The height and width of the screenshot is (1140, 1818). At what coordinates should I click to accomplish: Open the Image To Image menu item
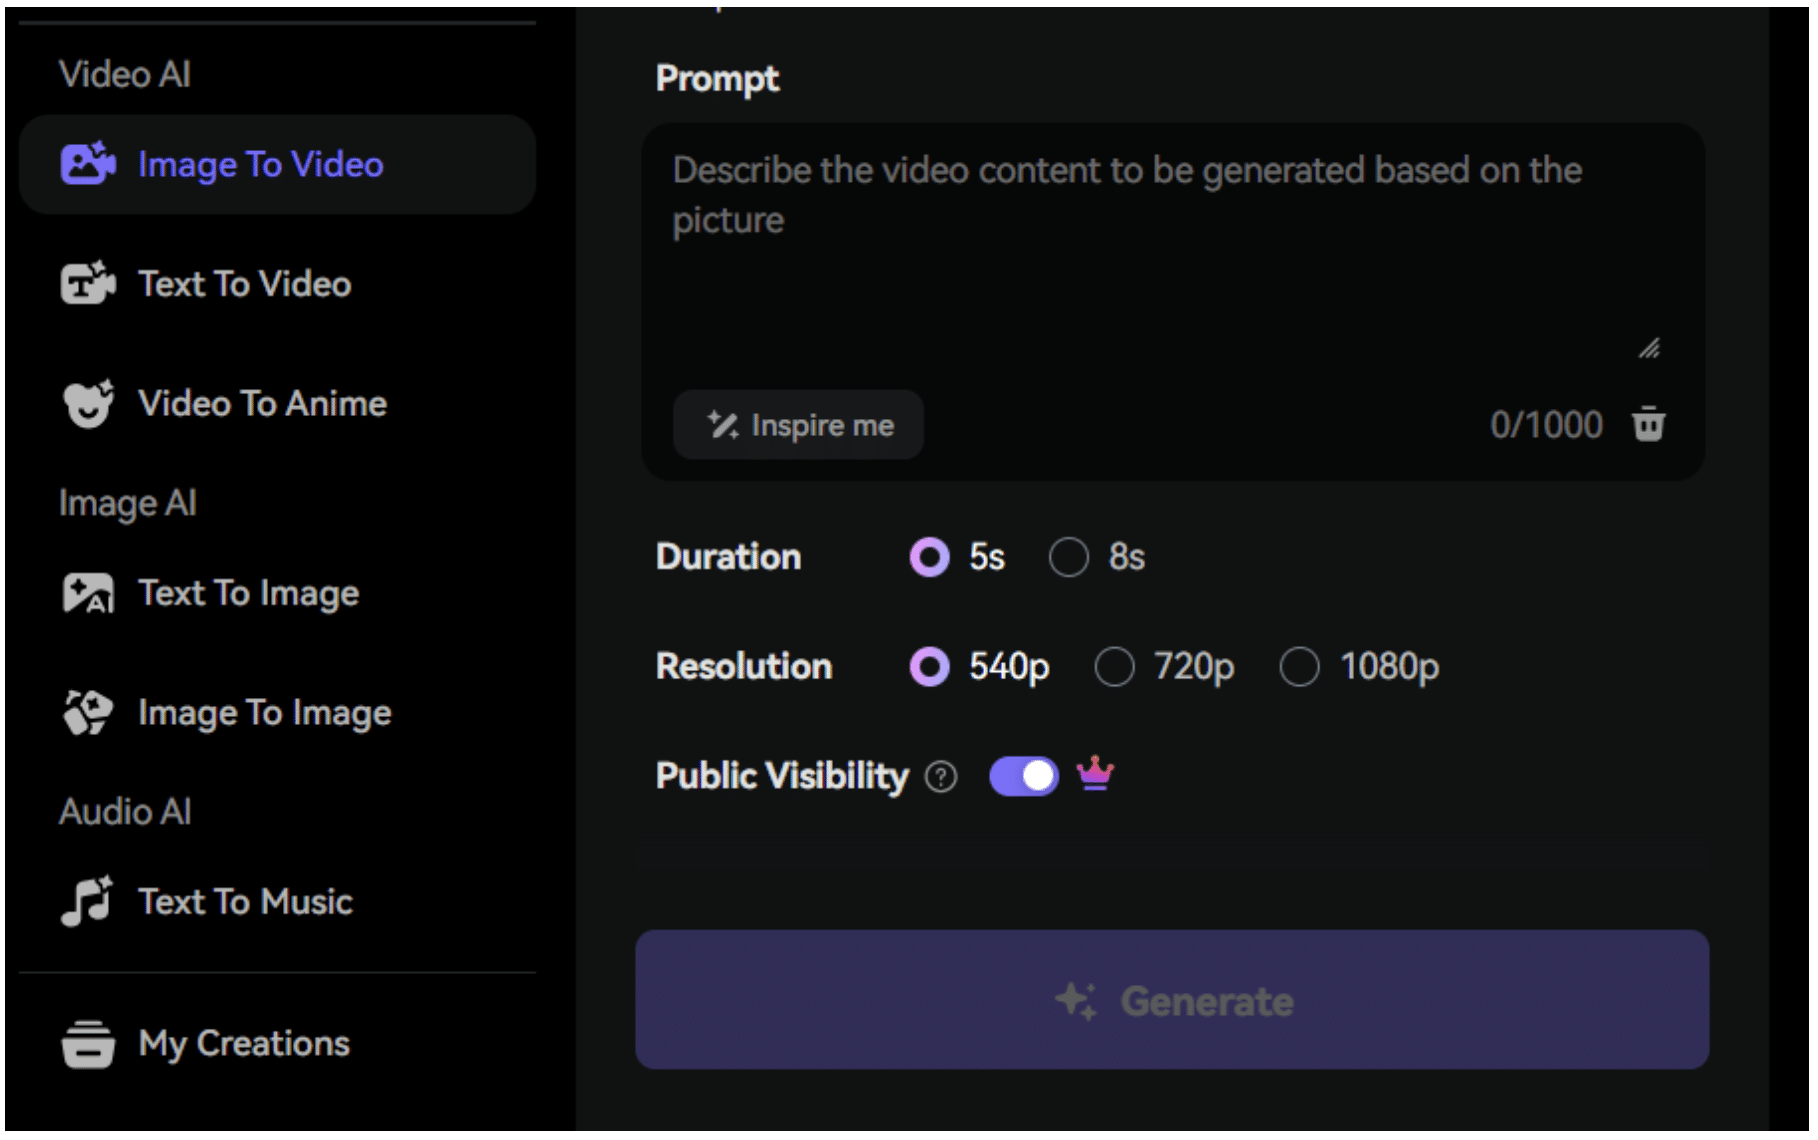click(277, 712)
